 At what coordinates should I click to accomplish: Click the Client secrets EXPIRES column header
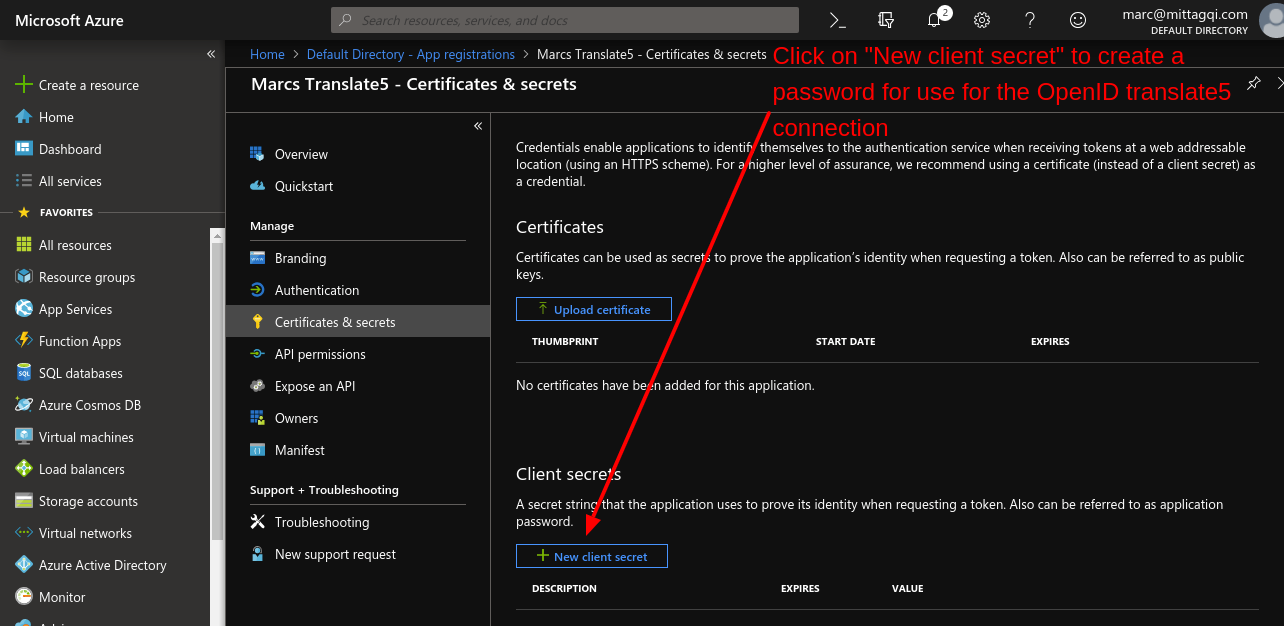[x=800, y=588]
